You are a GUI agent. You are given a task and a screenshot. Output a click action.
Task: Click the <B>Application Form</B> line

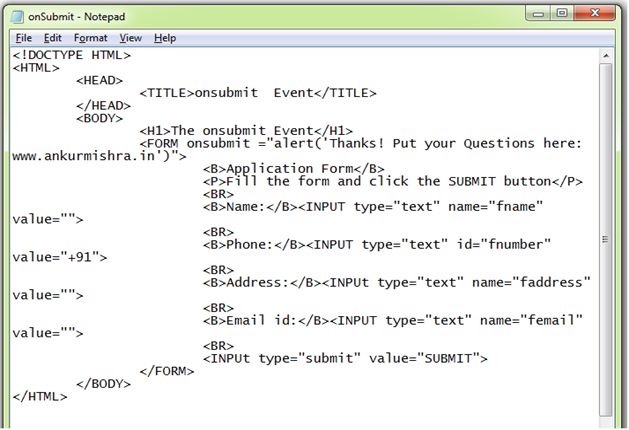[294, 169]
